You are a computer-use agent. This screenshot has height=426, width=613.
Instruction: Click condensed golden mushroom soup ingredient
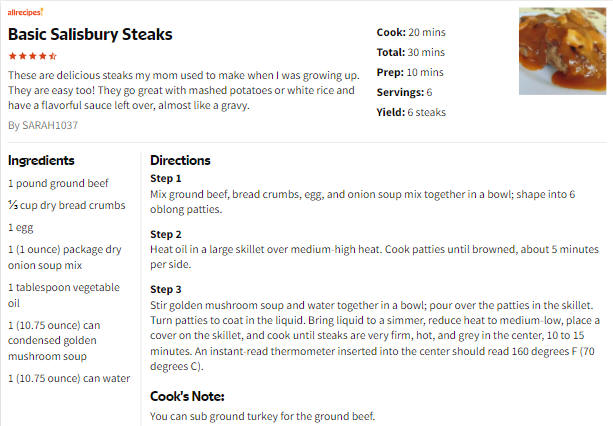[54, 340]
